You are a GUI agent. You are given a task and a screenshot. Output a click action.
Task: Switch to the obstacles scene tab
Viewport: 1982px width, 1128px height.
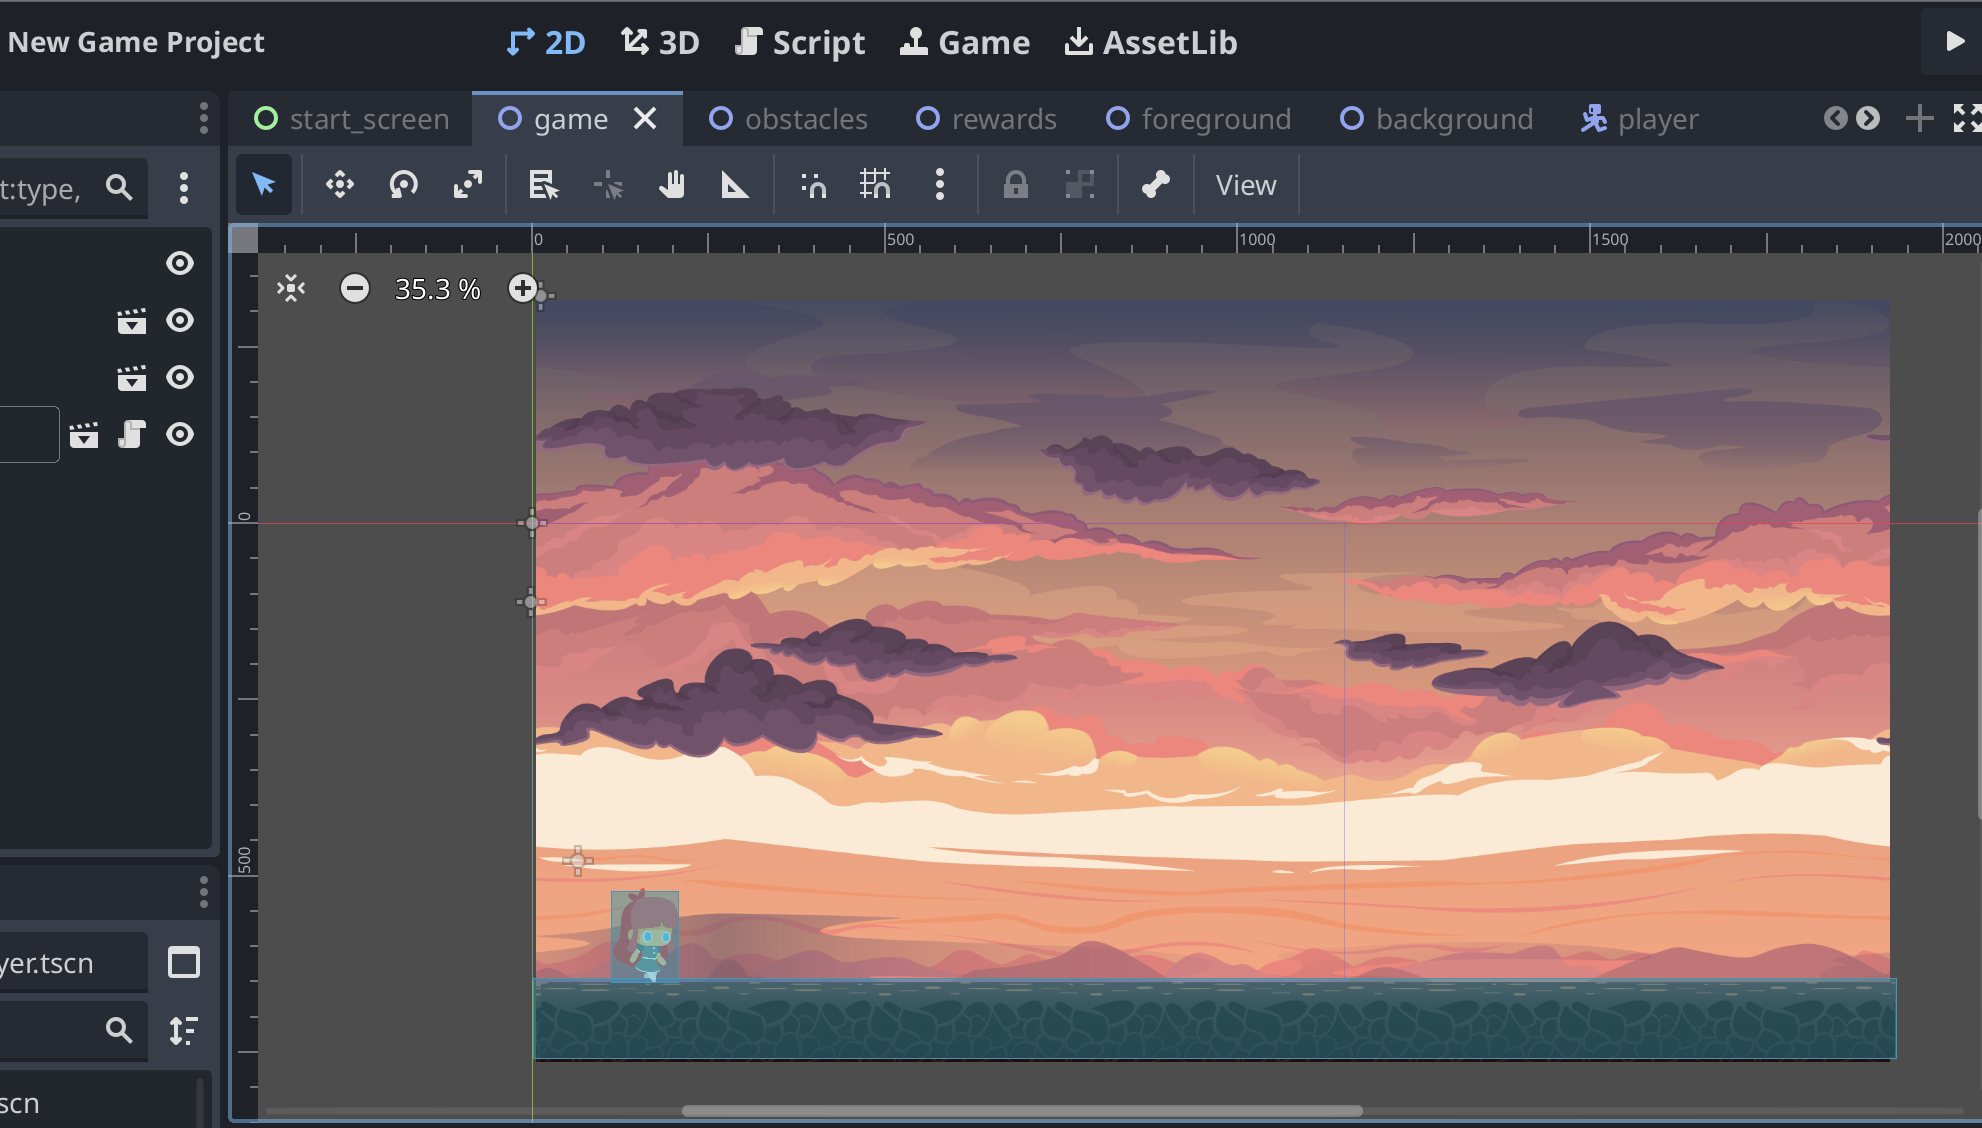coord(788,119)
